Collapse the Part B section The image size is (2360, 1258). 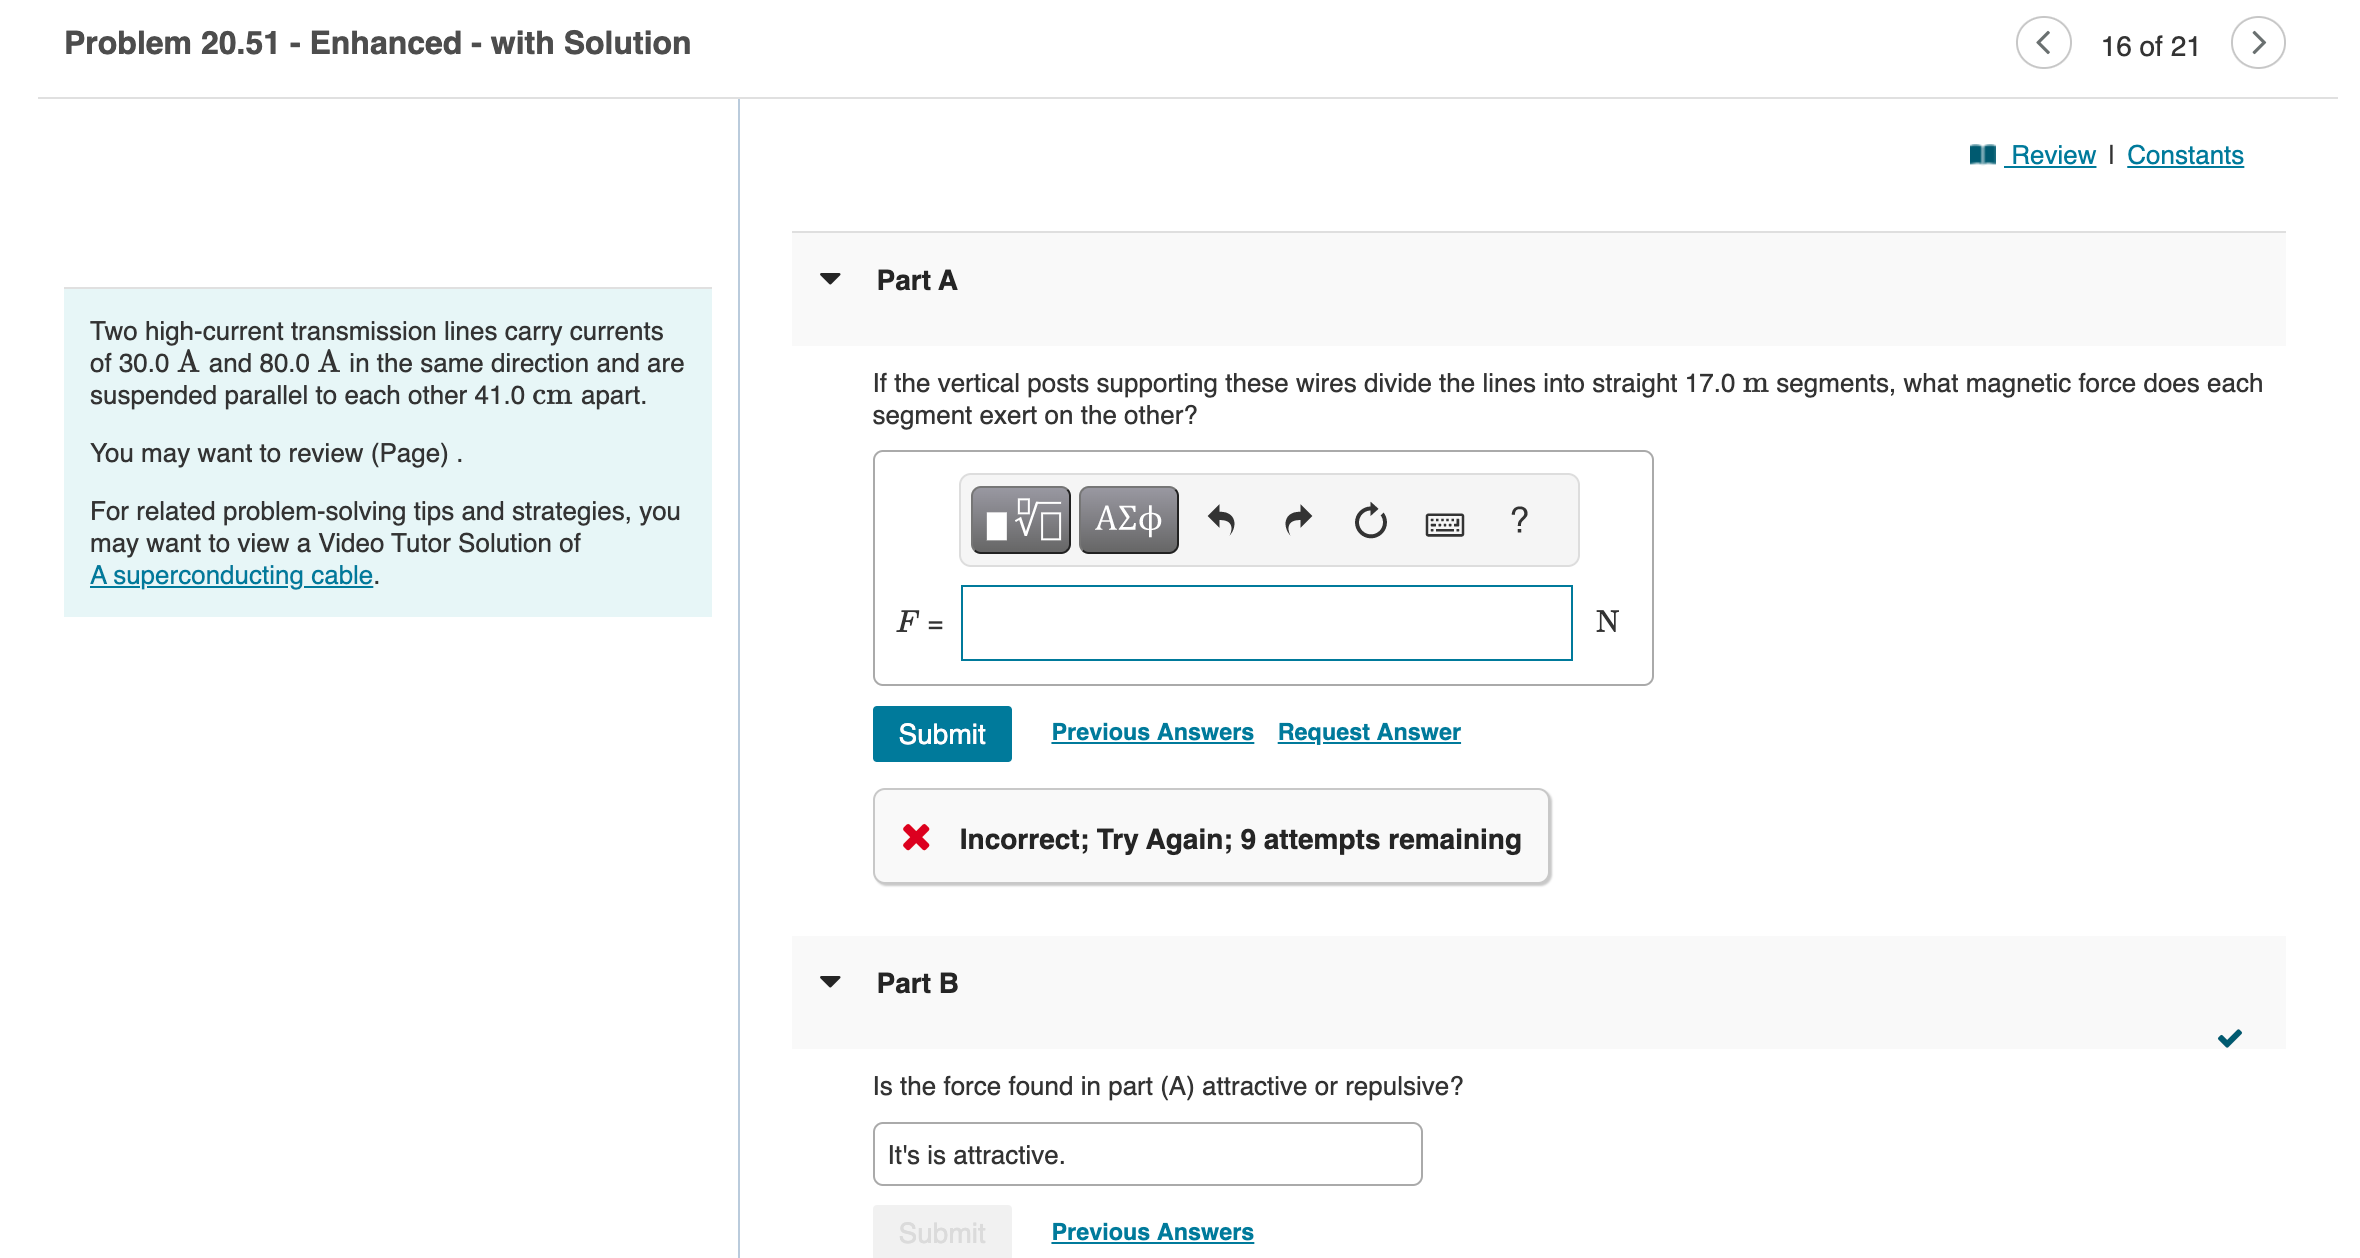830,982
